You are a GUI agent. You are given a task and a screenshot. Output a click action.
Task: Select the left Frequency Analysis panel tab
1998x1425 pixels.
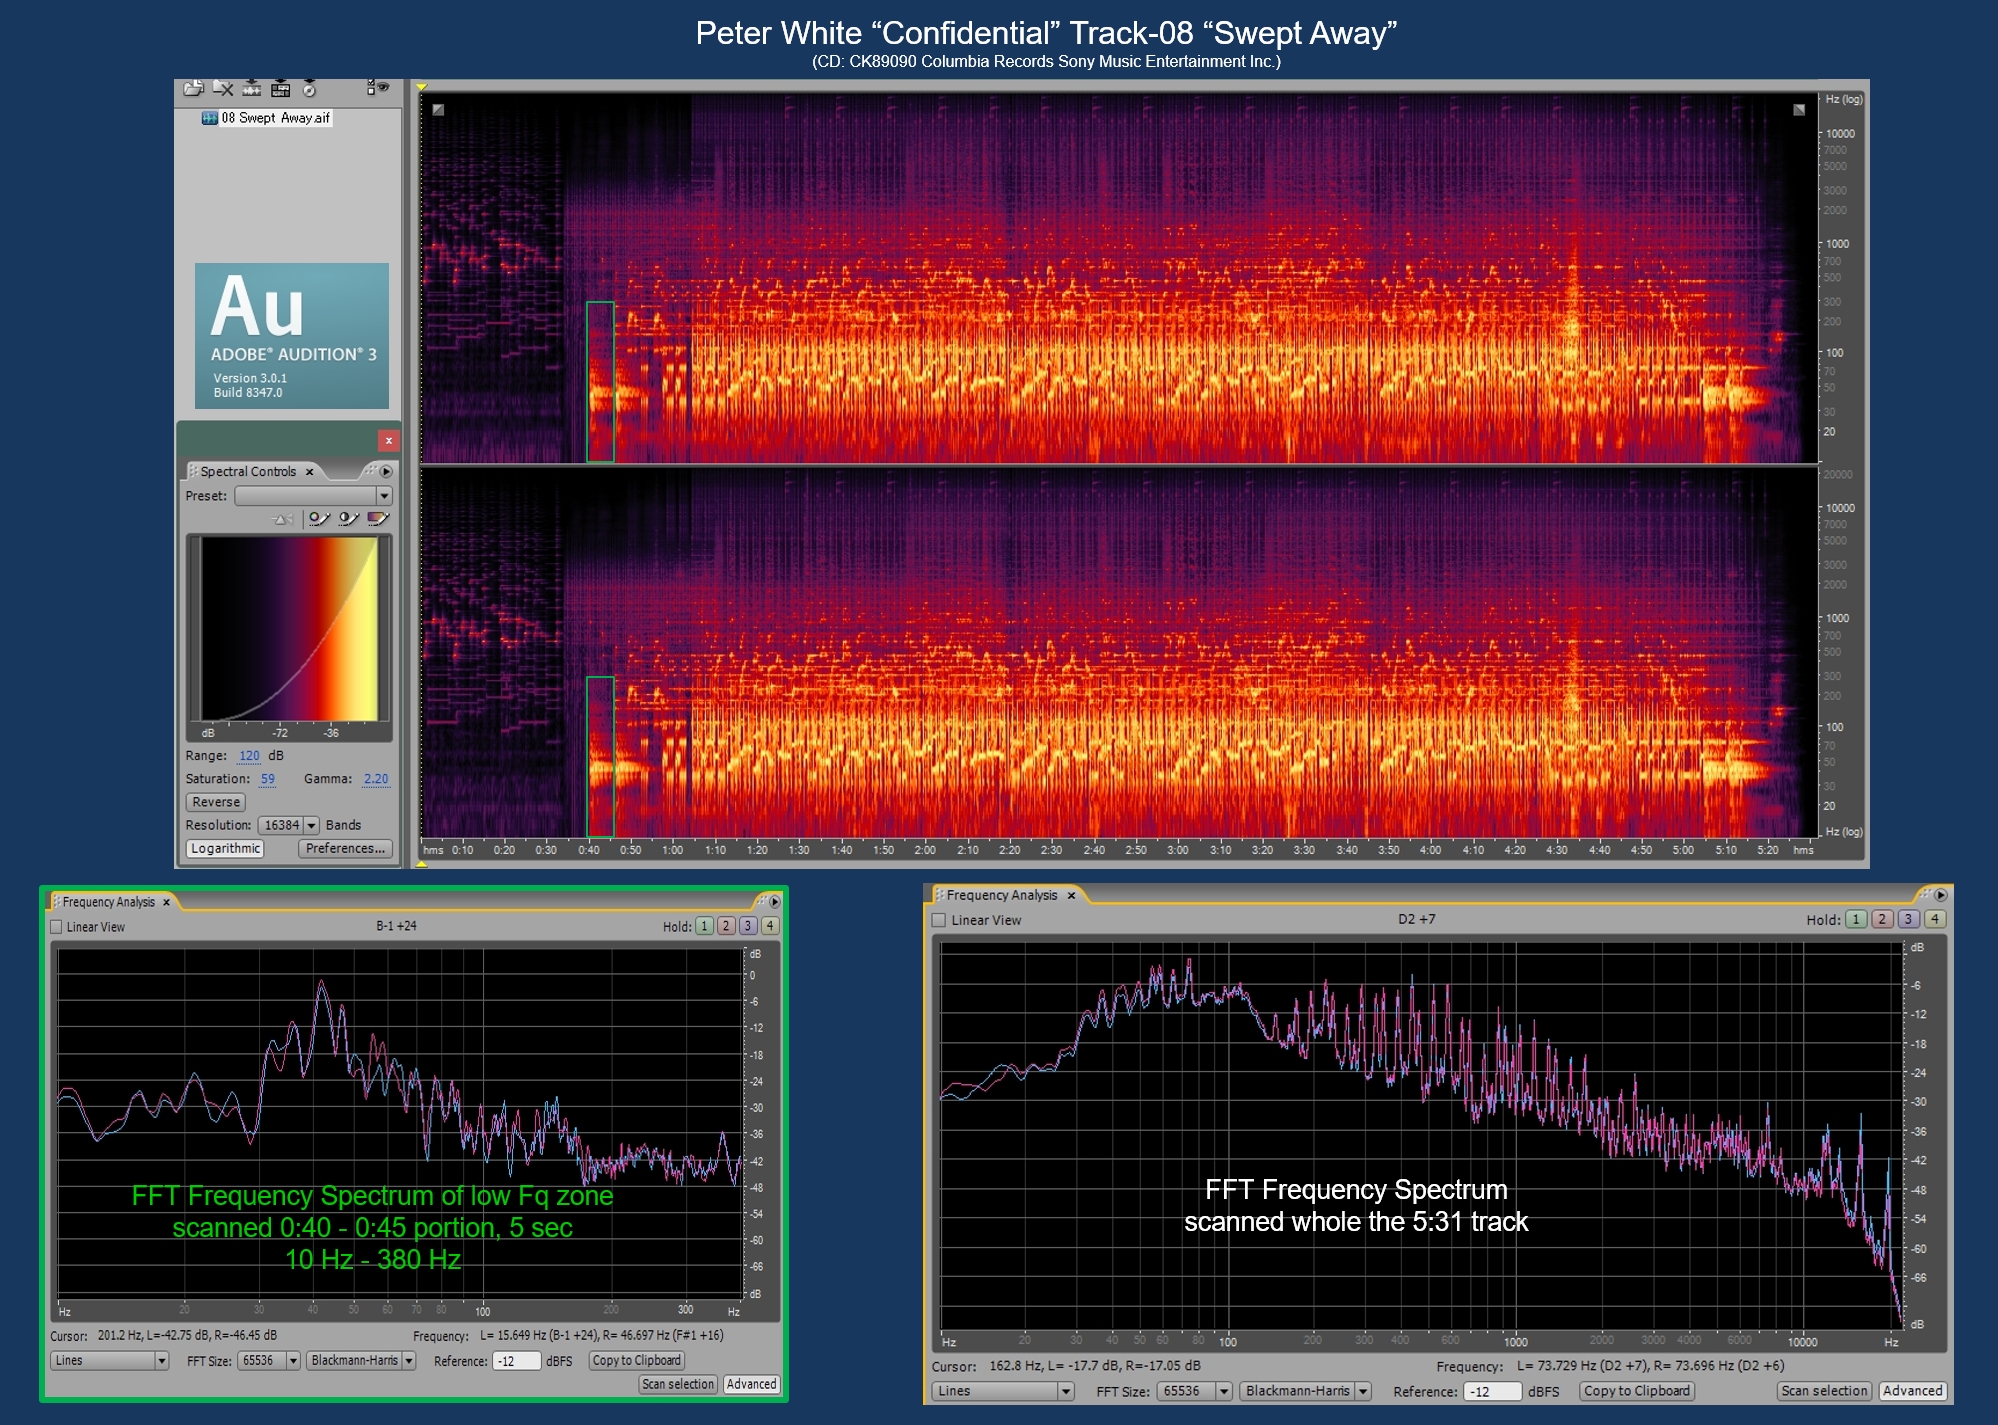point(108,902)
